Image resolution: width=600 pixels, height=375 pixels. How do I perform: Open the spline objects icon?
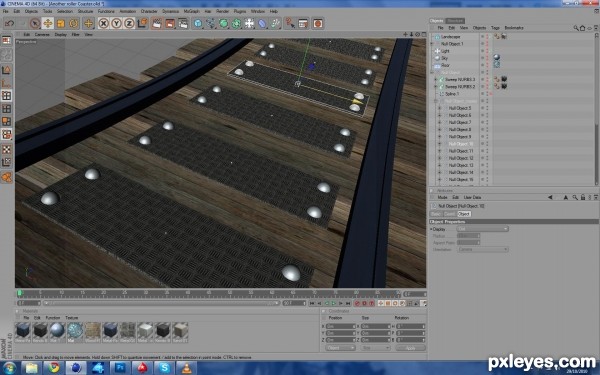pyautogui.click(x=211, y=23)
